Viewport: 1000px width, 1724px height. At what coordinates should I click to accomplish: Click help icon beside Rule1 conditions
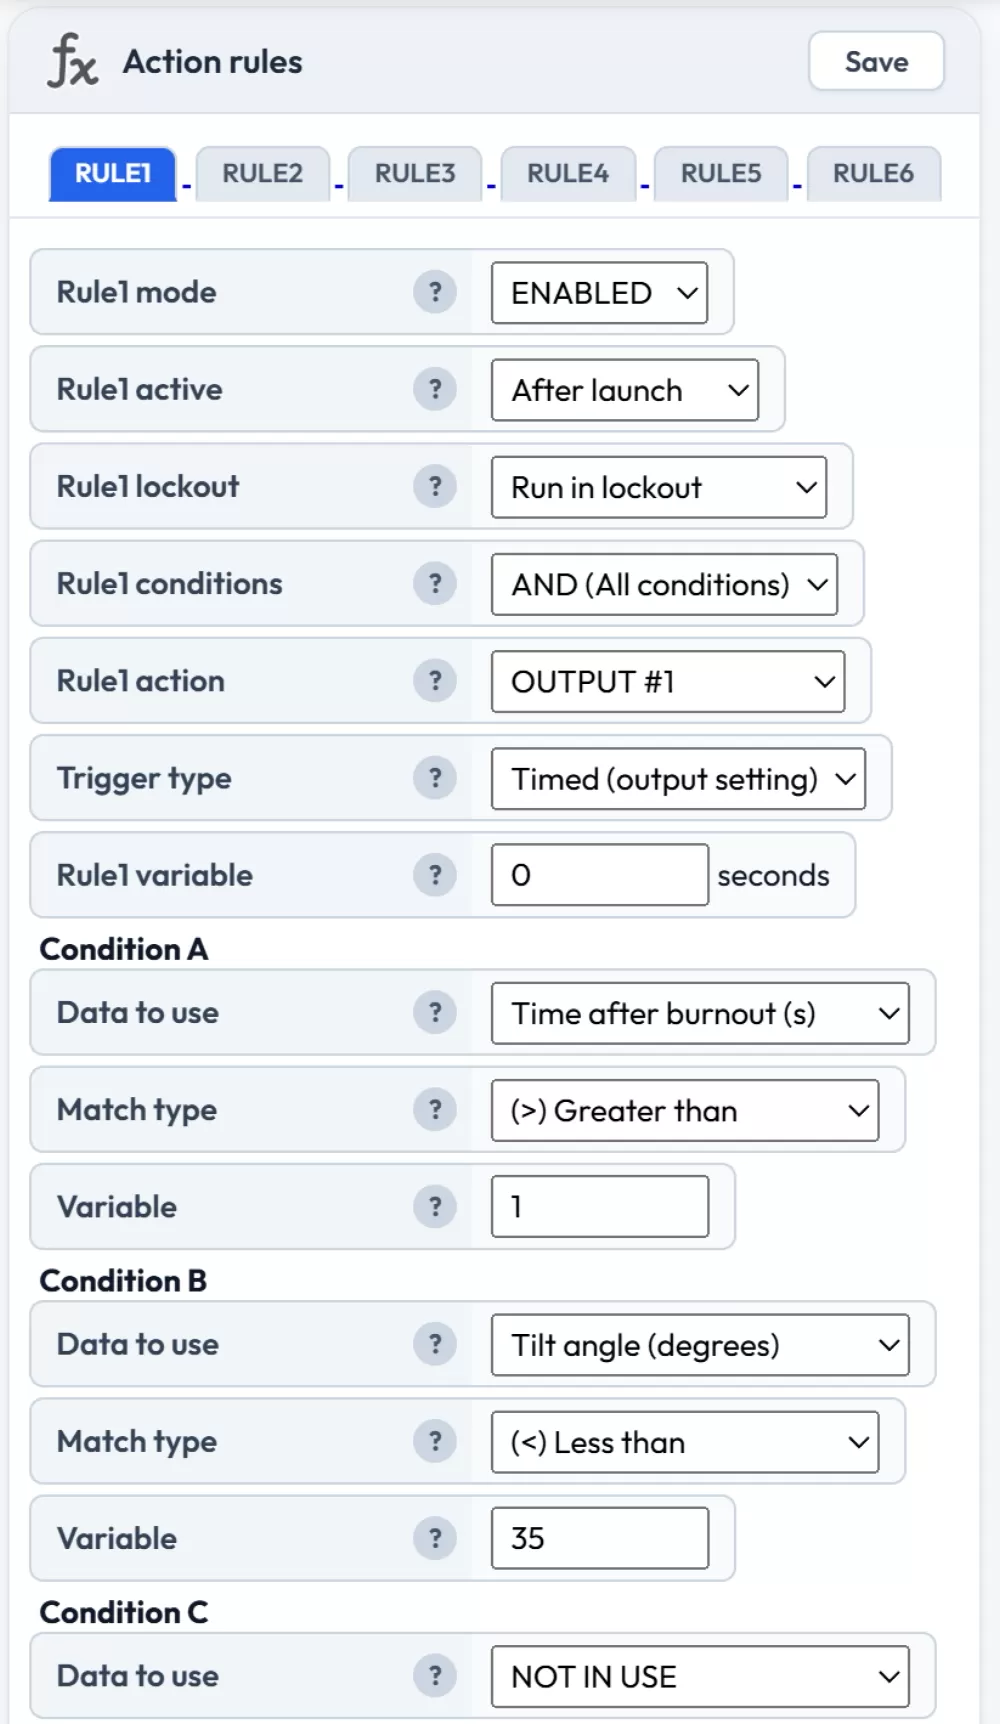coord(435,583)
